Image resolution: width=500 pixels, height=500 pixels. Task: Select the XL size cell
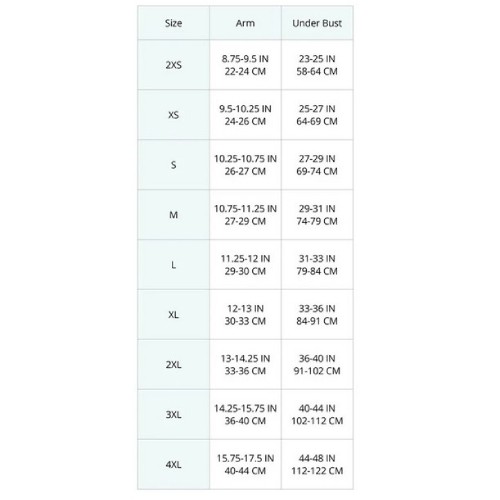pyautogui.click(x=173, y=315)
